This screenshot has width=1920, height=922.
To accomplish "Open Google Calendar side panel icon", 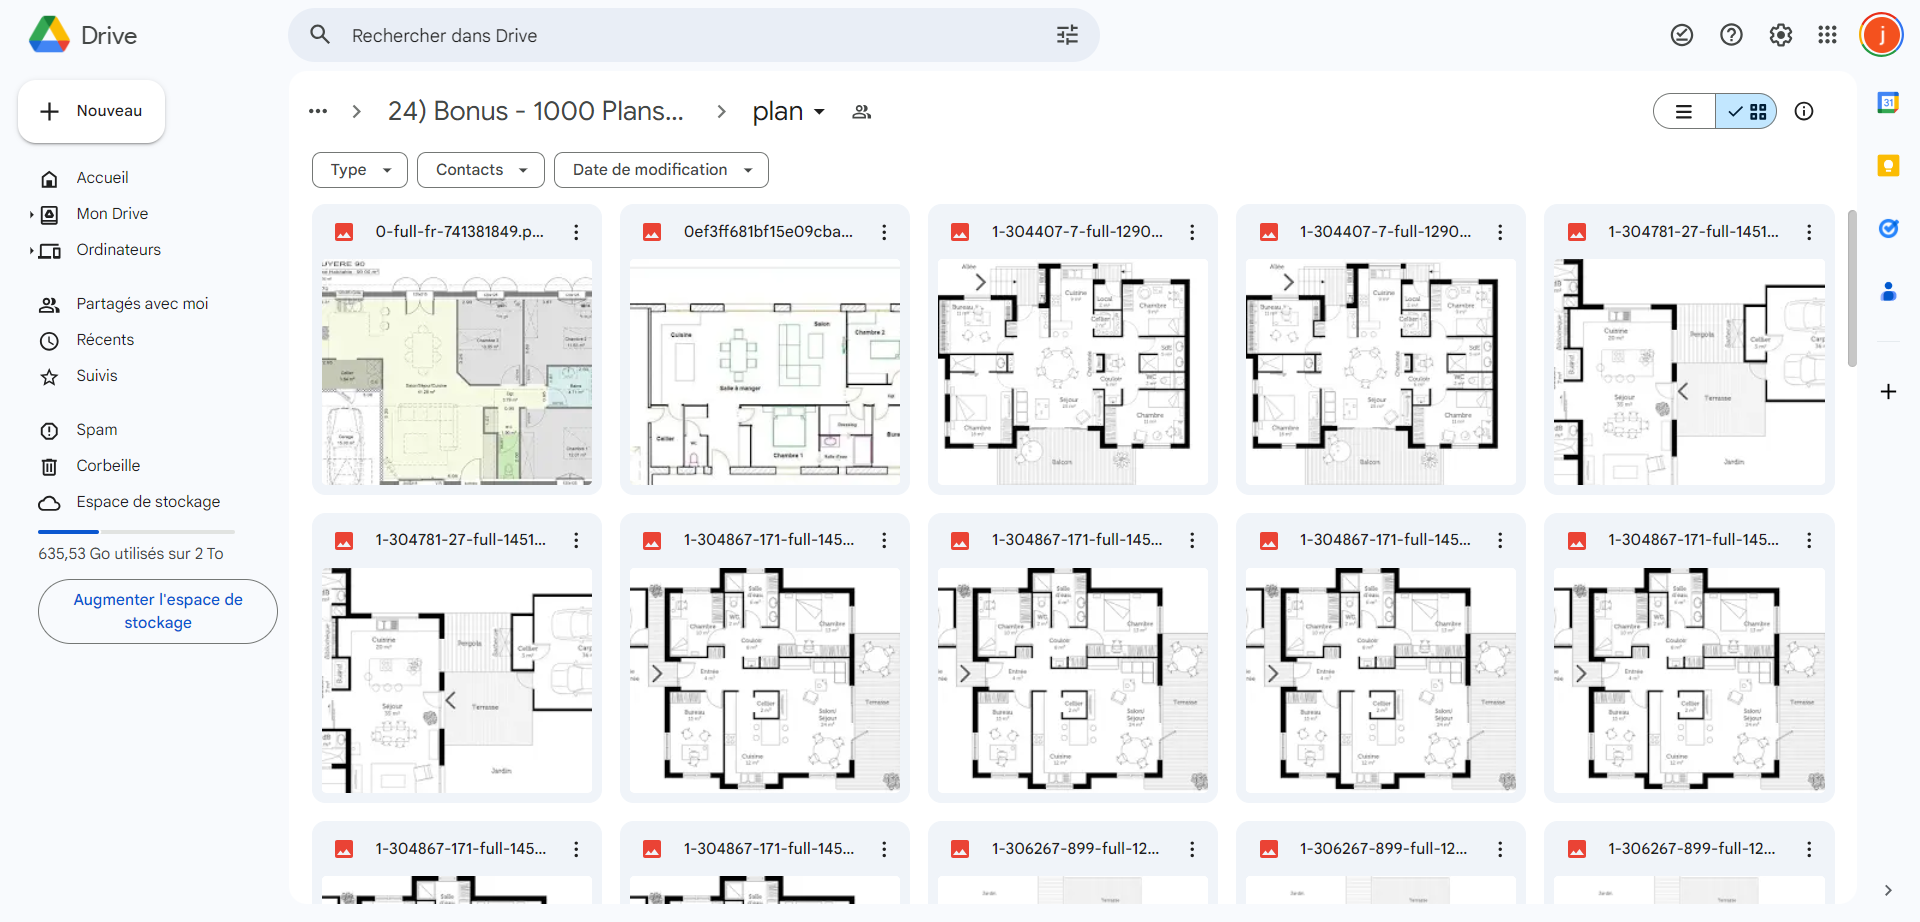I will coord(1888,102).
